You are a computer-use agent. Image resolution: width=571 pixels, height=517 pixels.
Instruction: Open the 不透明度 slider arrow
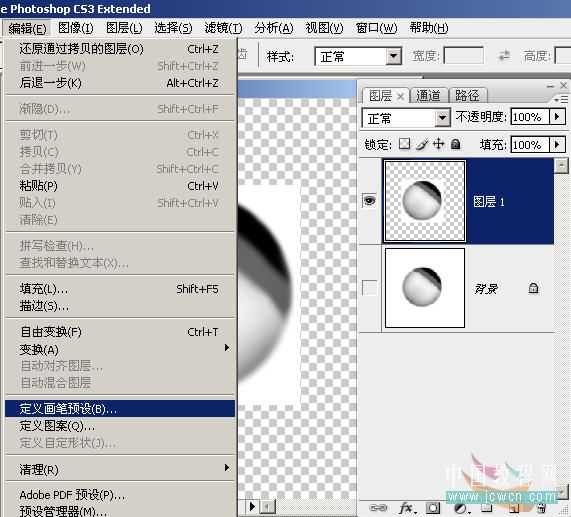pyautogui.click(x=557, y=117)
